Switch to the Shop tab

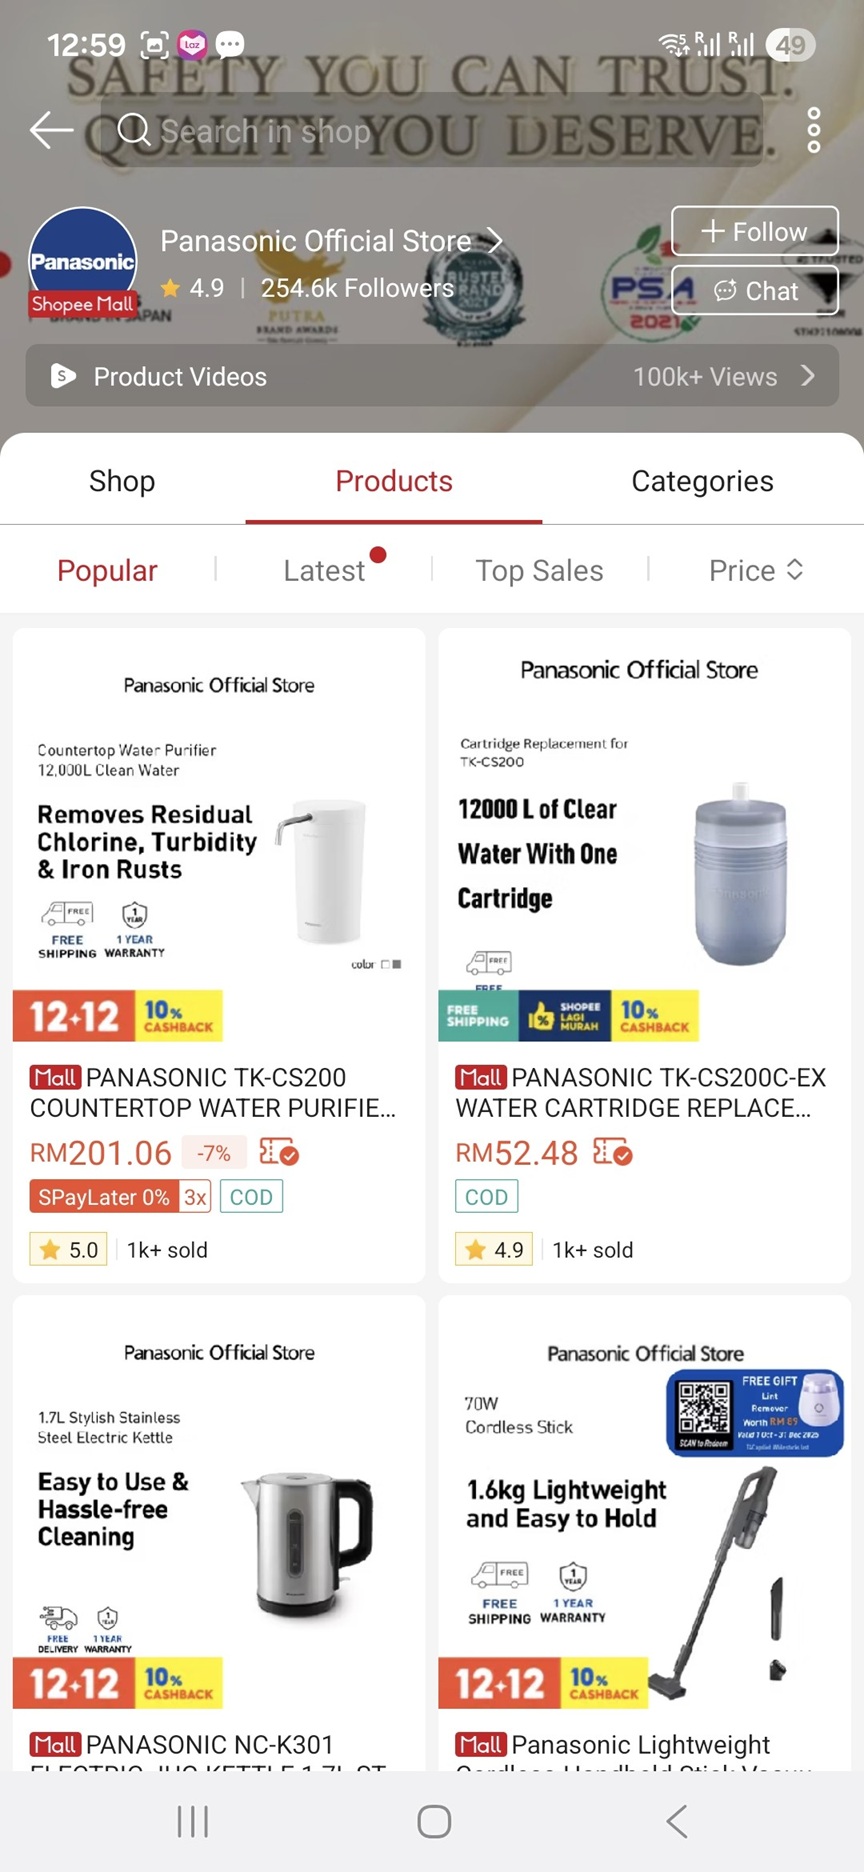(122, 481)
